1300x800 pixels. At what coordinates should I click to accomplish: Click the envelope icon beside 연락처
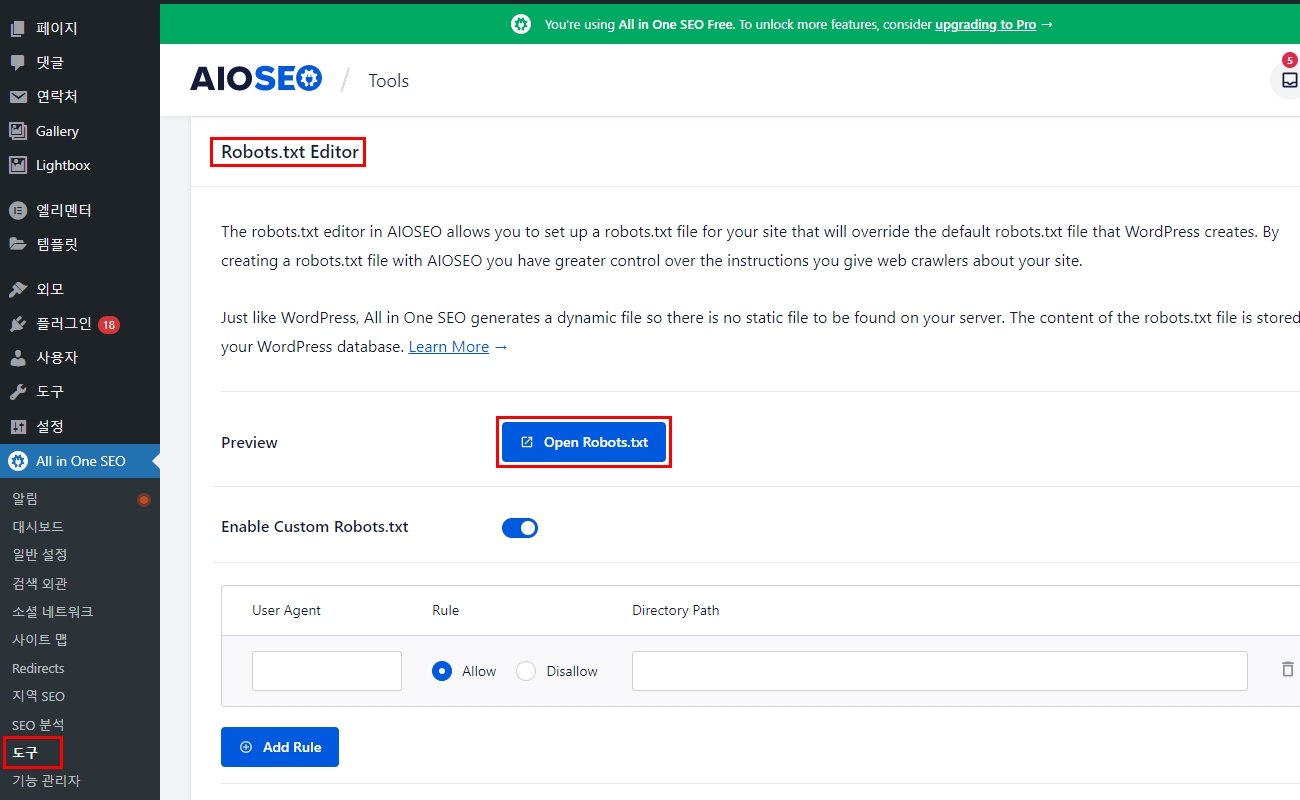click(x=18, y=97)
